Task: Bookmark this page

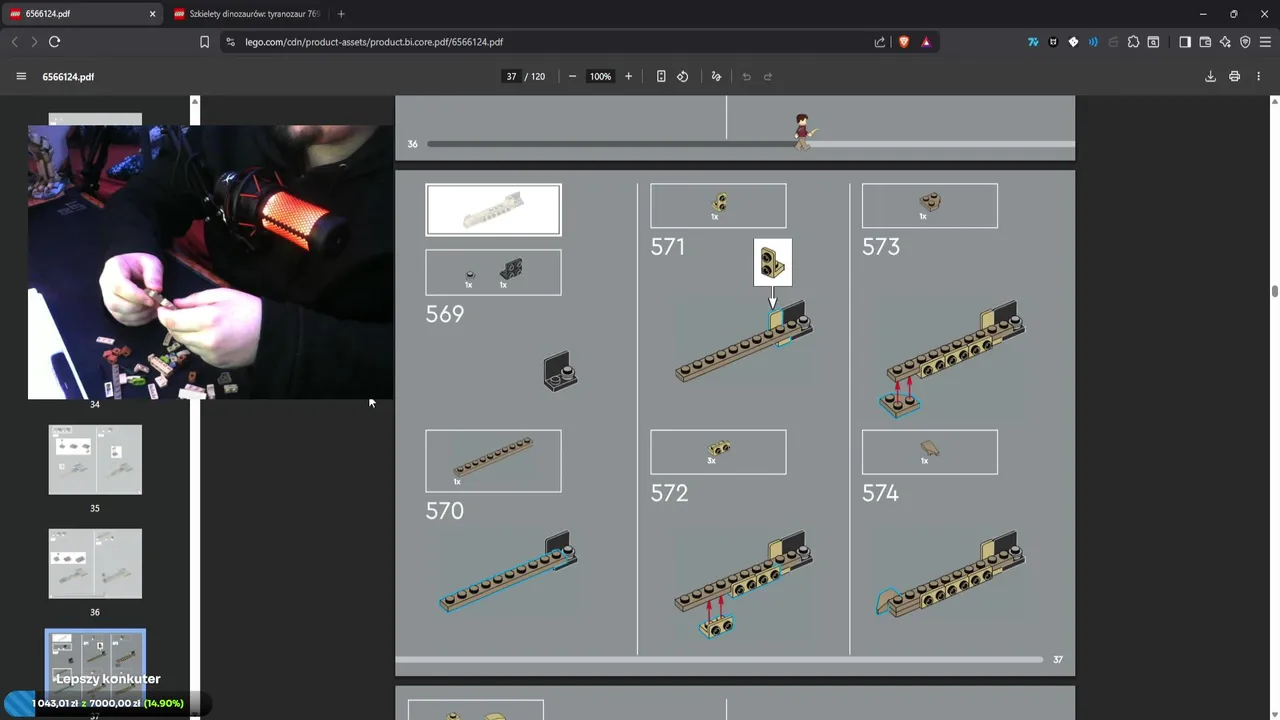Action: coord(204,42)
